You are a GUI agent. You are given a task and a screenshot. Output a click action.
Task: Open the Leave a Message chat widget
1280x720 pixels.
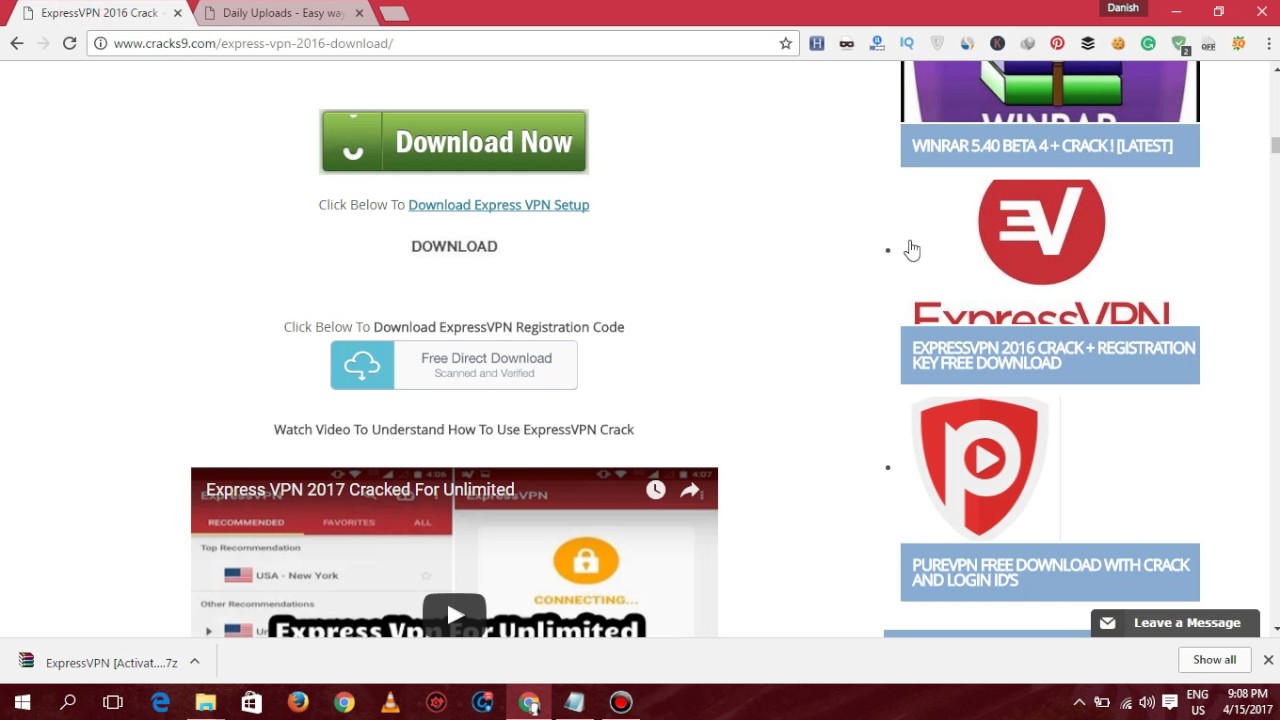(x=1175, y=622)
